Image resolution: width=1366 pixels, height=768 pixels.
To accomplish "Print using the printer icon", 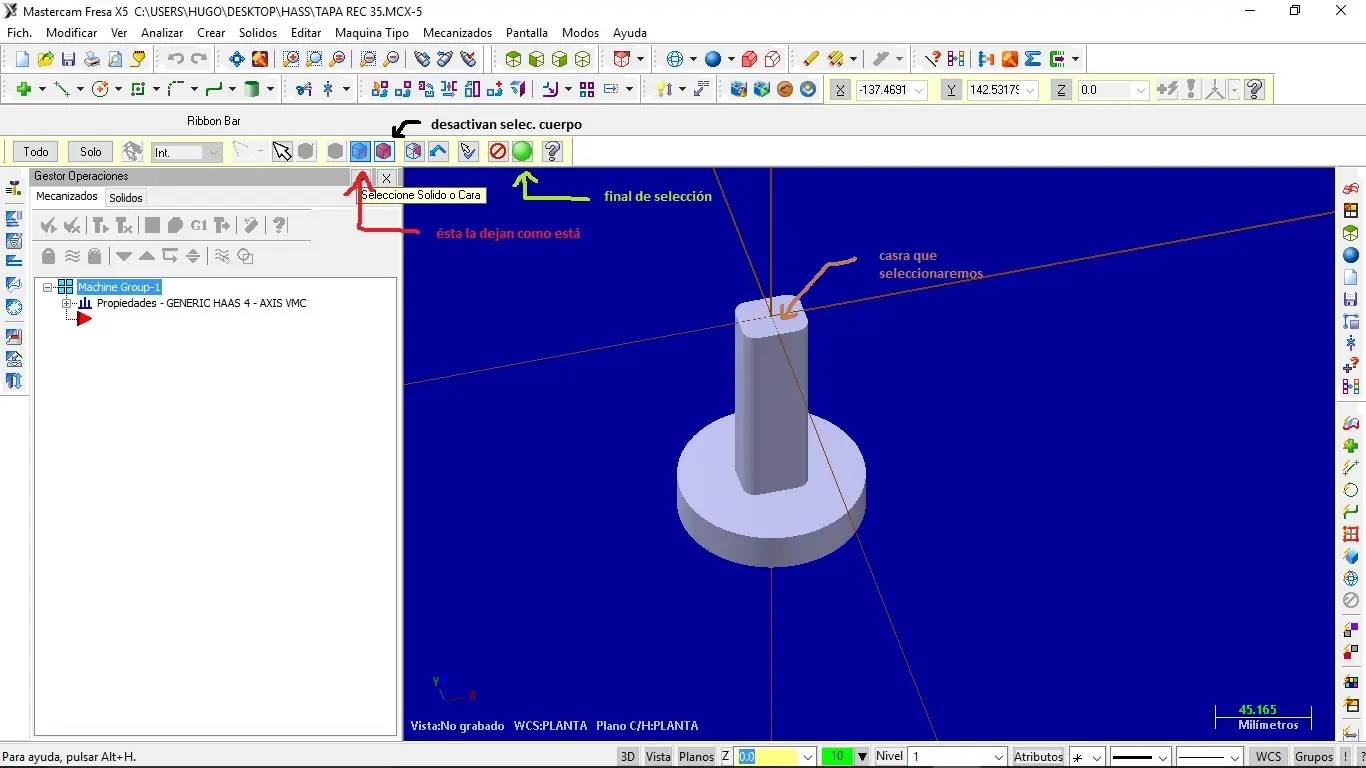I will tap(91, 59).
